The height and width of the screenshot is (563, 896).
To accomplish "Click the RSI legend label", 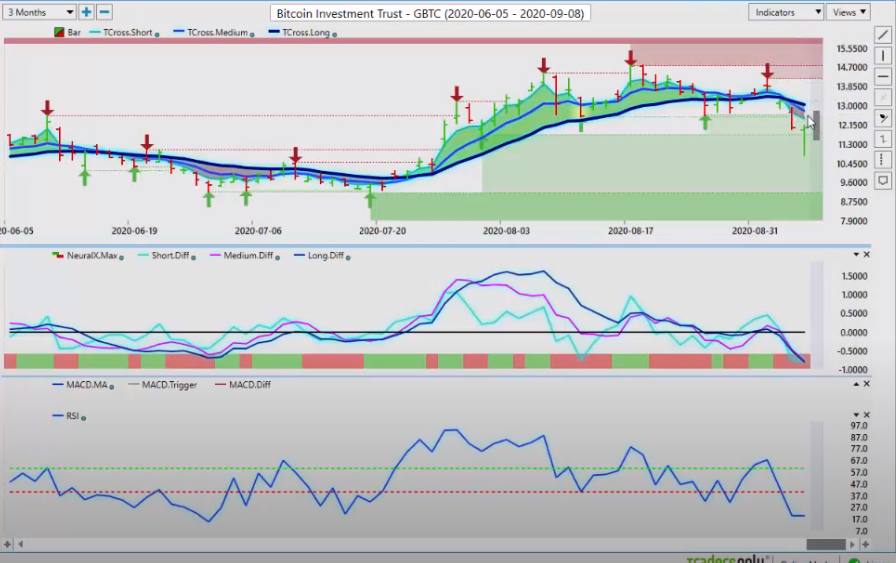I will pos(73,416).
